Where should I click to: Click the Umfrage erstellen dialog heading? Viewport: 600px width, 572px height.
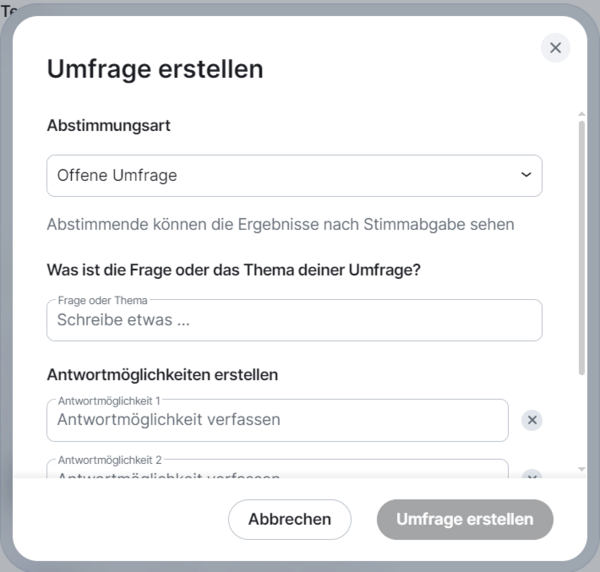click(x=155, y=69)
